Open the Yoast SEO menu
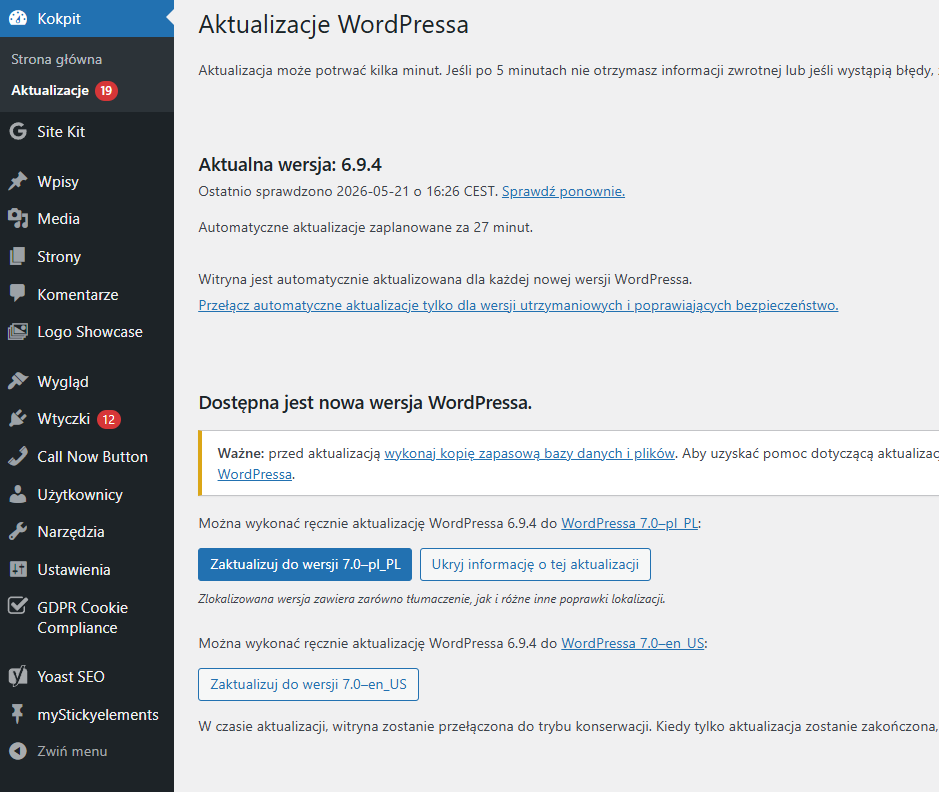 click(x=87, y=676)
